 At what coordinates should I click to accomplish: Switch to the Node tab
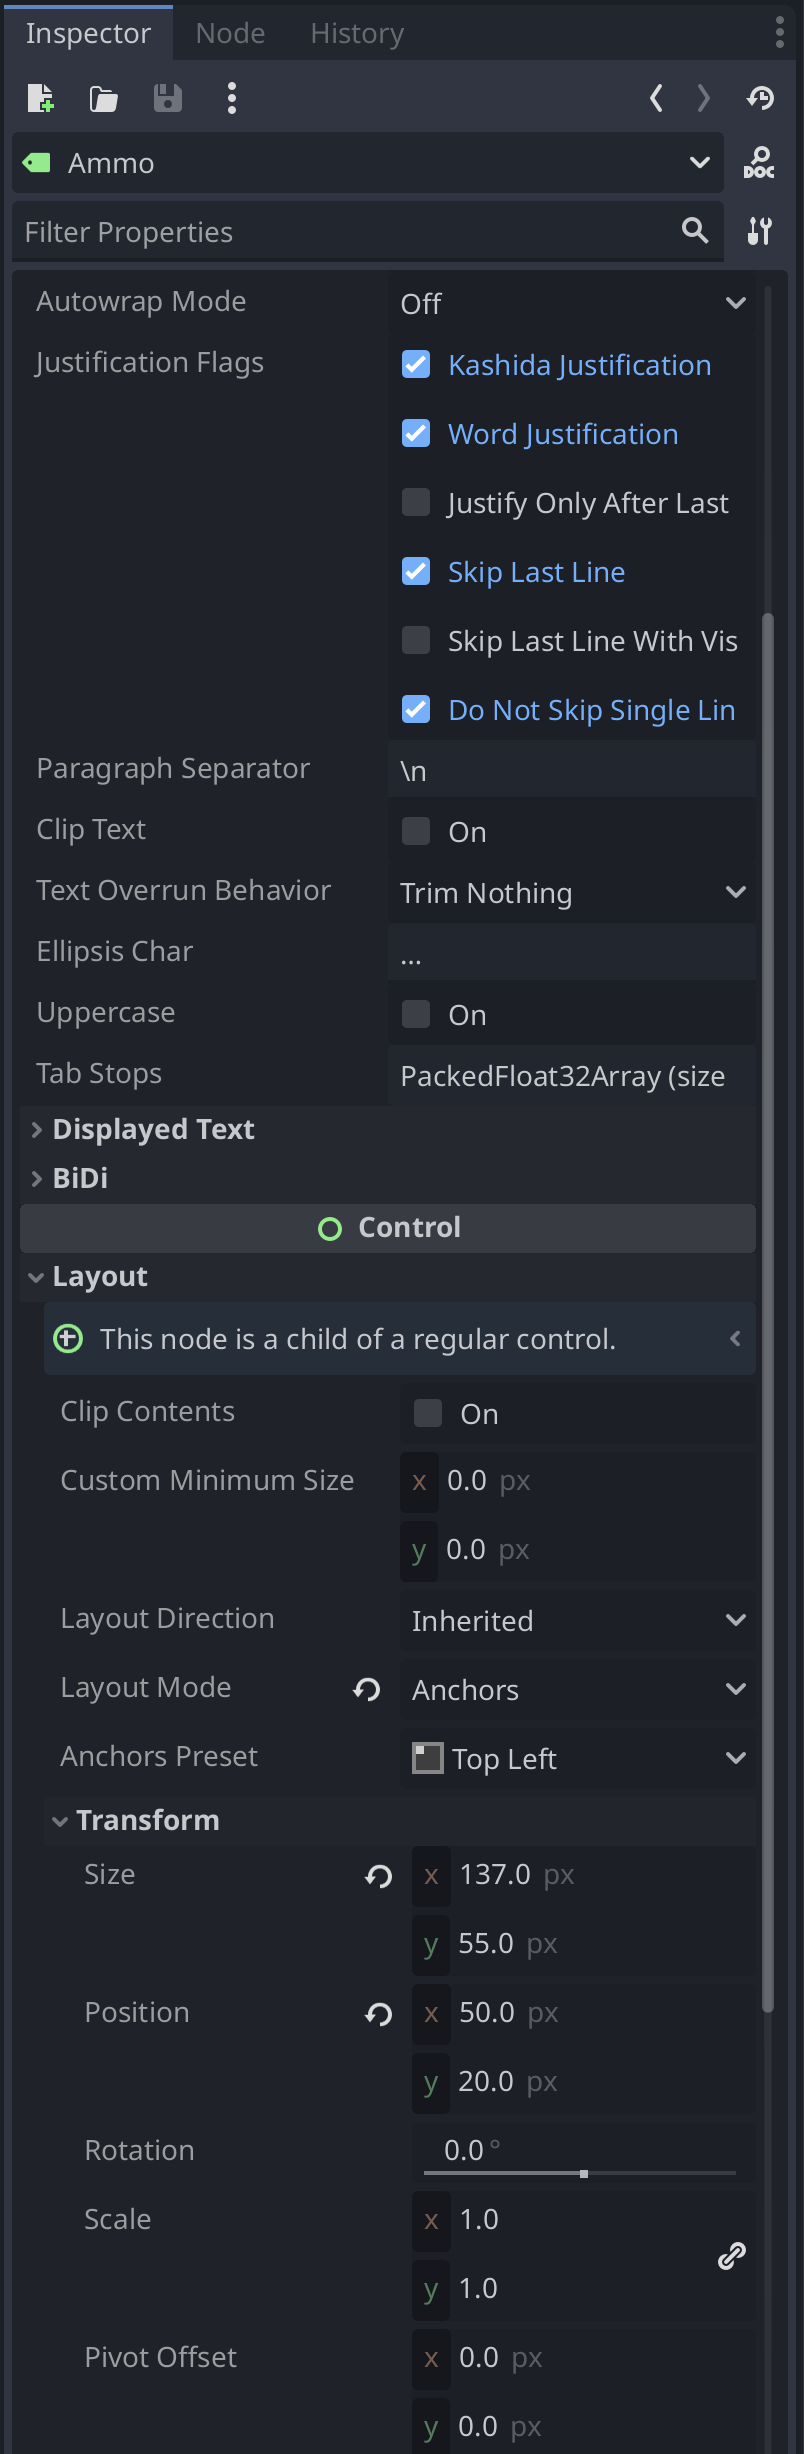tap(230, 33)
